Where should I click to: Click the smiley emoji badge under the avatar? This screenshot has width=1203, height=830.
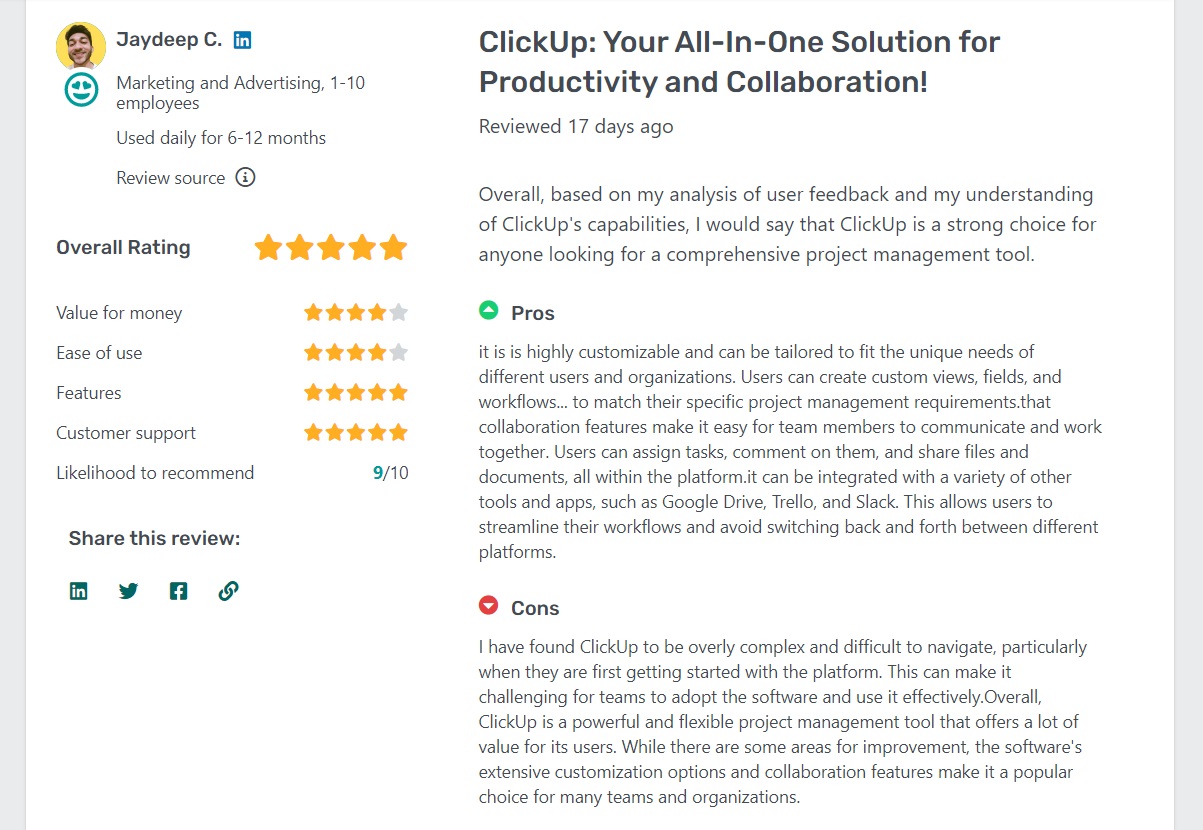[80, 89]
